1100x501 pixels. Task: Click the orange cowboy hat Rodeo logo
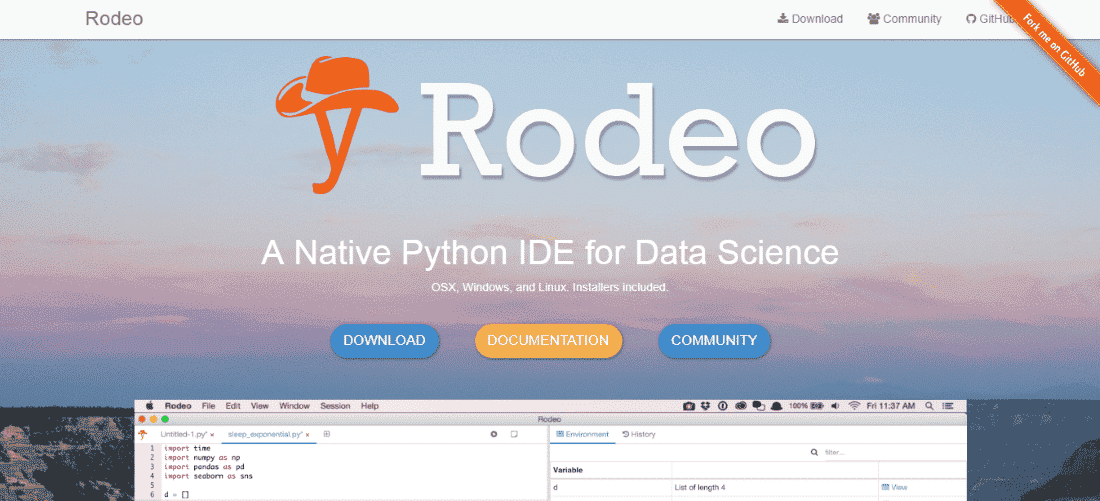pos(337,124)
